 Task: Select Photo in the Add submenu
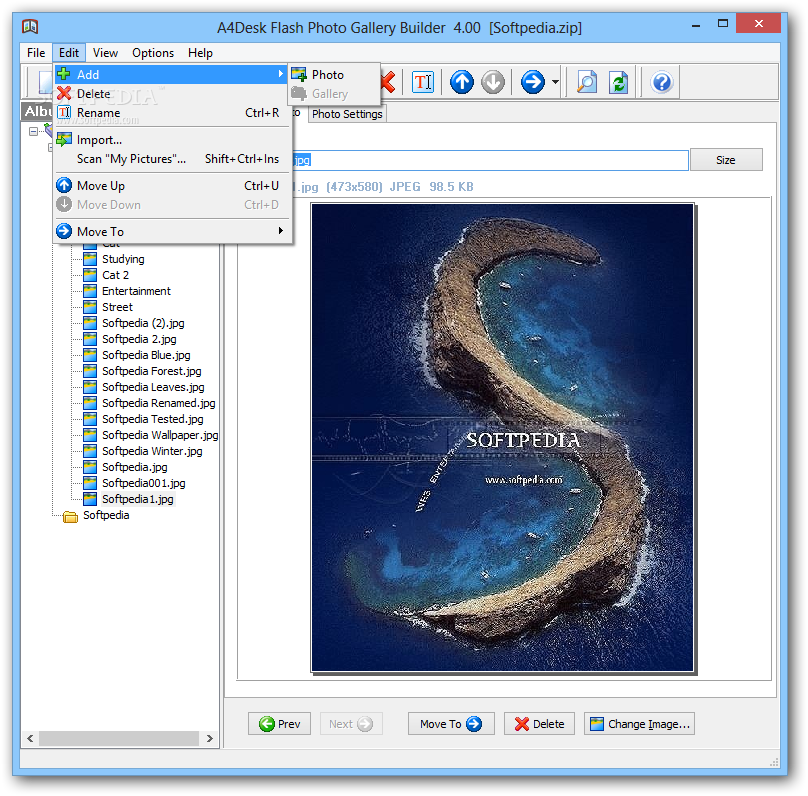point(334,75)
